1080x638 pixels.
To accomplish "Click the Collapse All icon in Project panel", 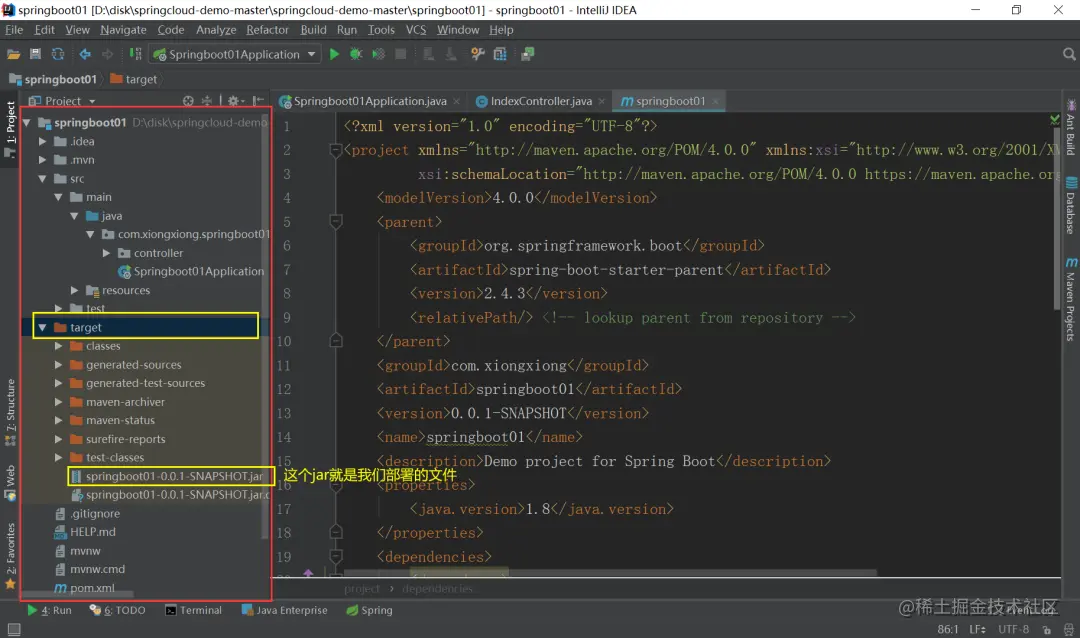I will [x=207, y=101].
